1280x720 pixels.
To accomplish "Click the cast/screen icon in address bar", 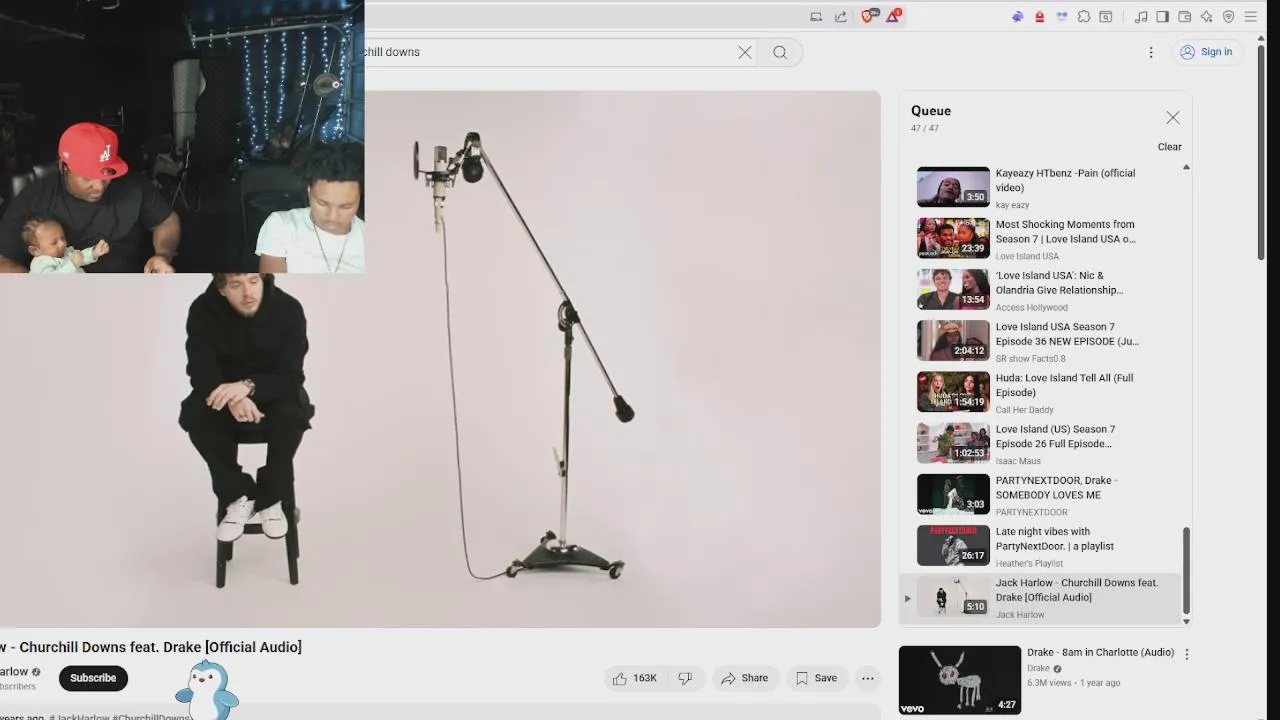I will 816,16.
